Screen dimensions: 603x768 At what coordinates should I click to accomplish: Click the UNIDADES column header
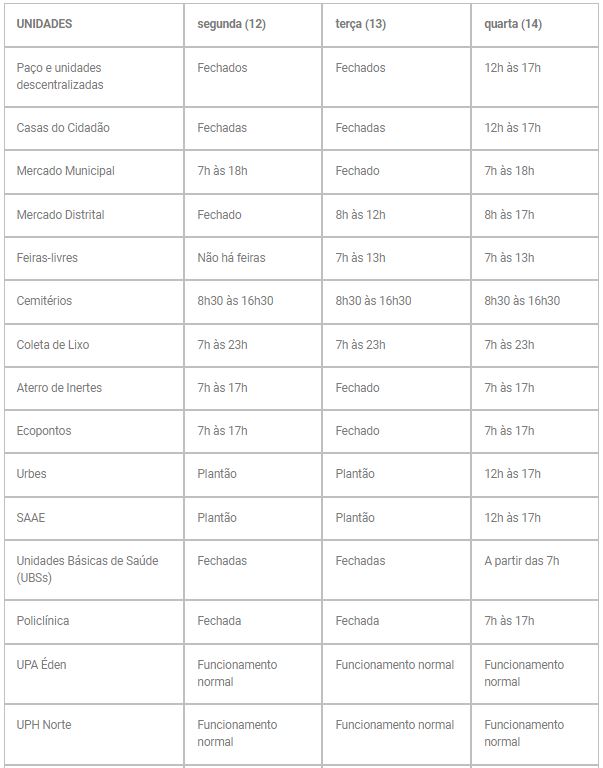(45, 24)
